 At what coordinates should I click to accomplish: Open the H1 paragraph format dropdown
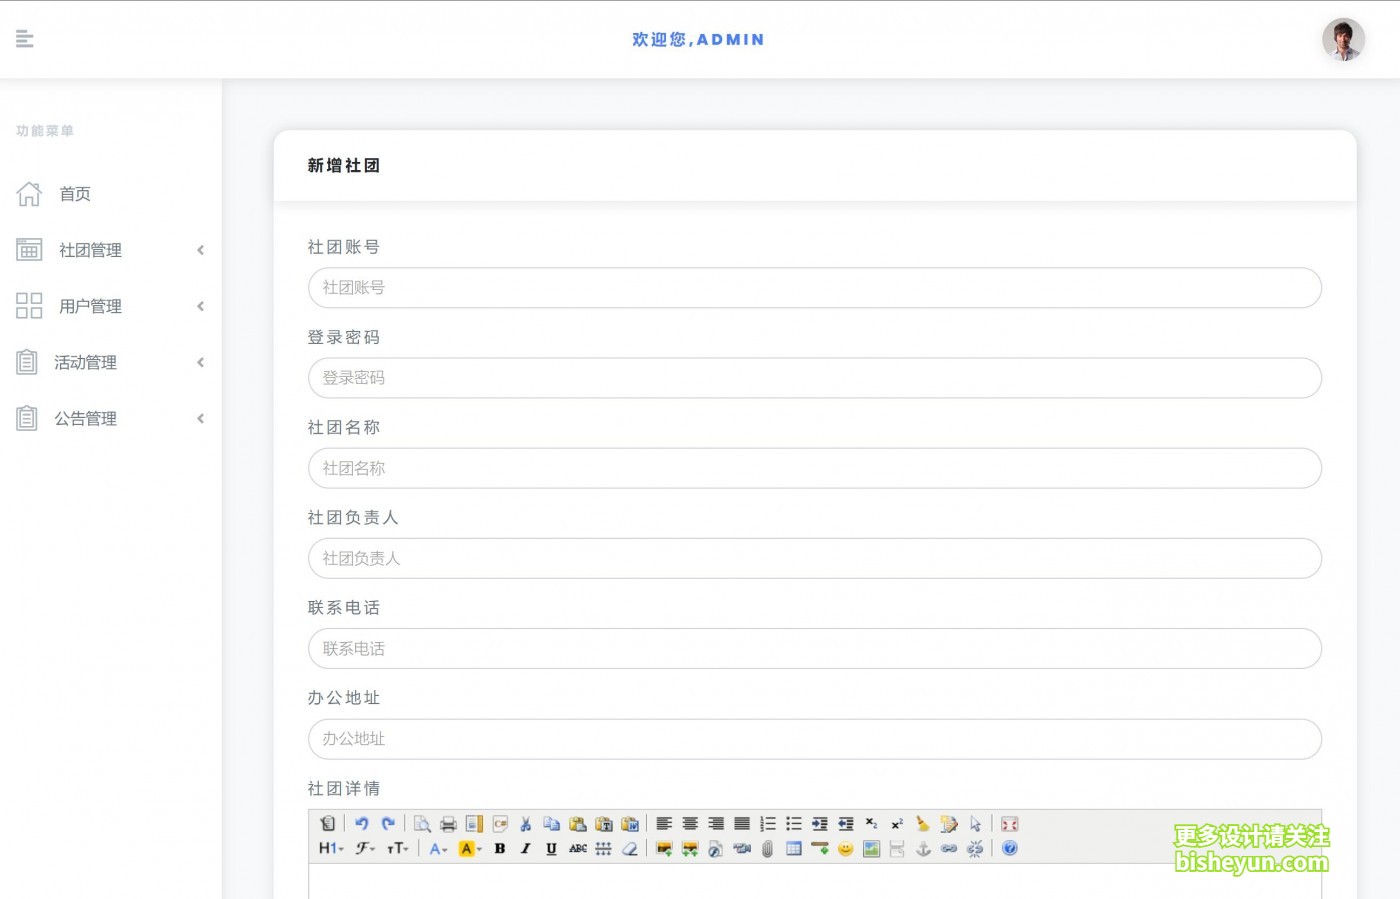tap(331, 848)
